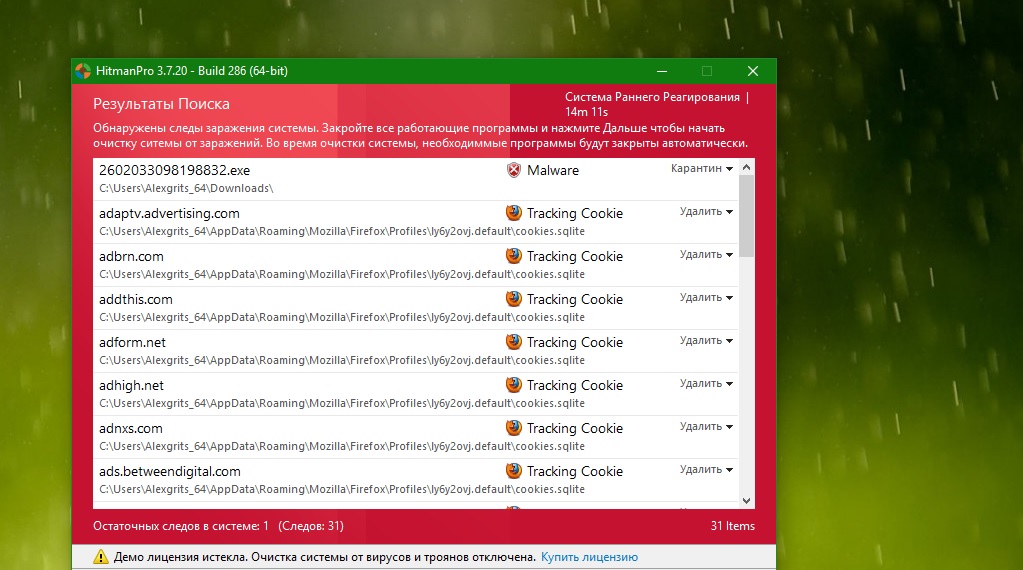Screen dimensions: 1023x570
Task: Select the adform.net entry name
Action: point(132,342)
